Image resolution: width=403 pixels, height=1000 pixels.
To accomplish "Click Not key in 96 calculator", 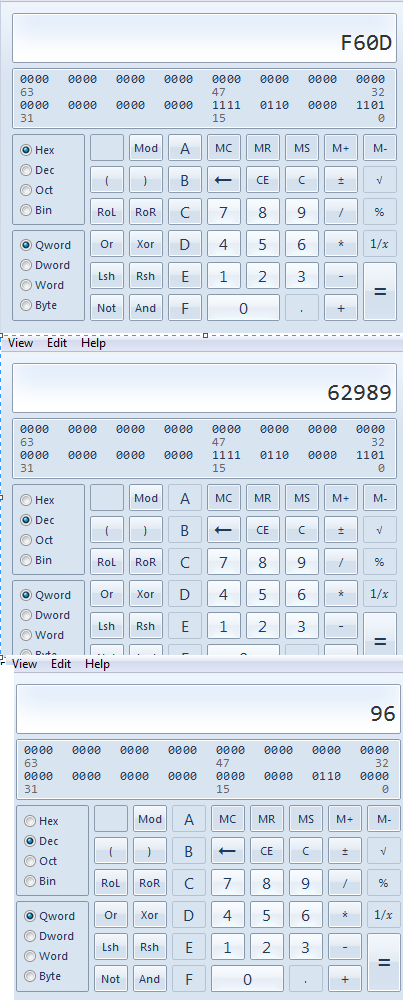I will 111,978.
